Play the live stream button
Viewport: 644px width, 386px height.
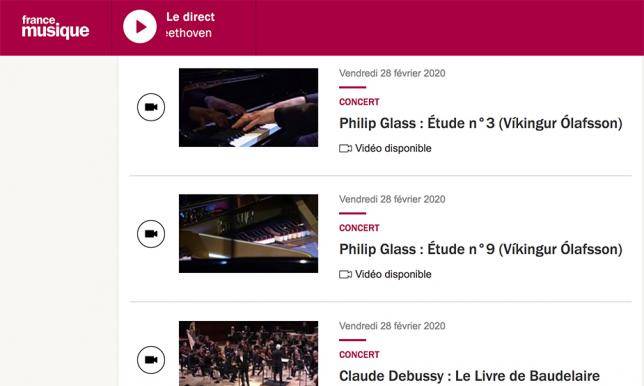(140, 27)
